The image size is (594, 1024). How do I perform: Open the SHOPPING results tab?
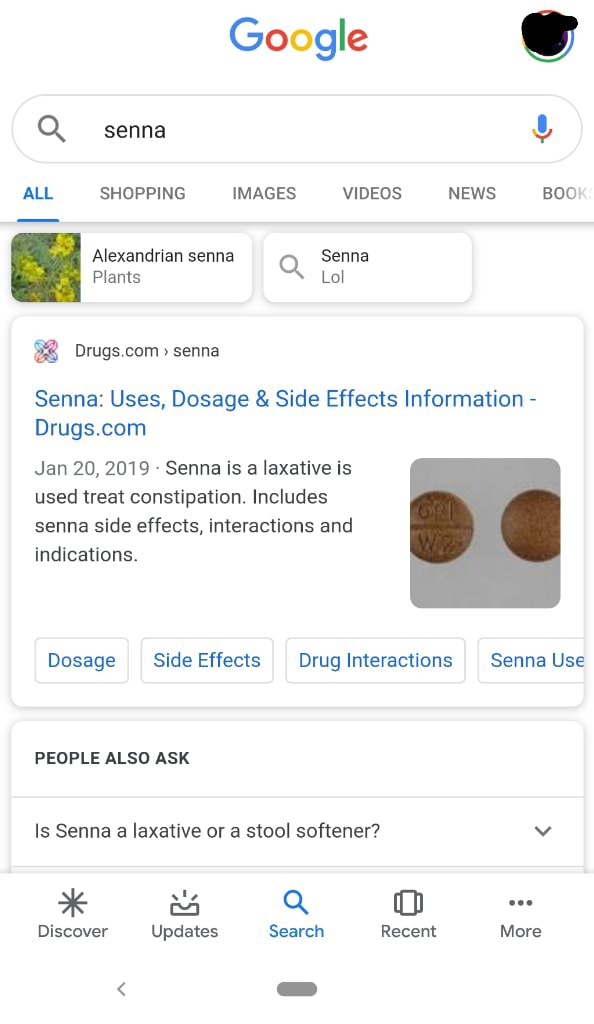coord(142,193)
